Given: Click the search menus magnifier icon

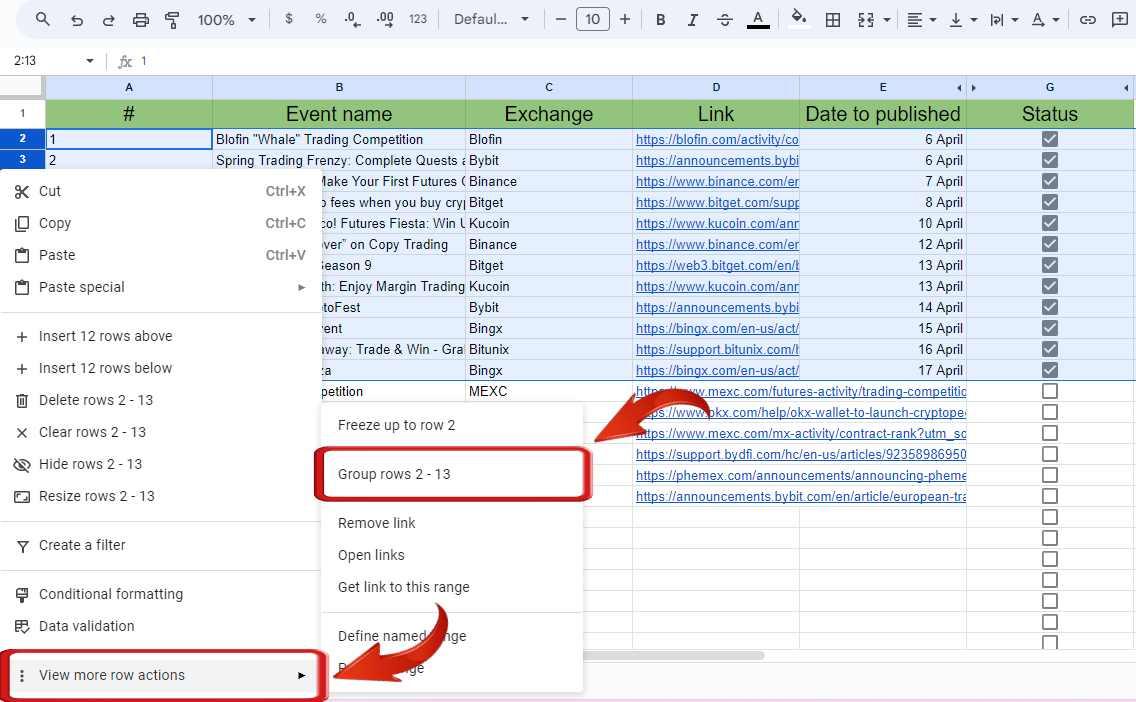Looking at the screenshot, I should click(43, 19).
